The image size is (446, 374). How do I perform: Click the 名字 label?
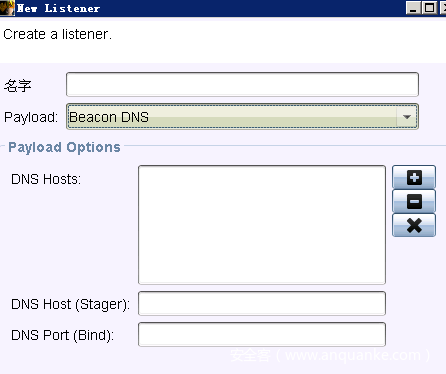click(x=17, y=86)
